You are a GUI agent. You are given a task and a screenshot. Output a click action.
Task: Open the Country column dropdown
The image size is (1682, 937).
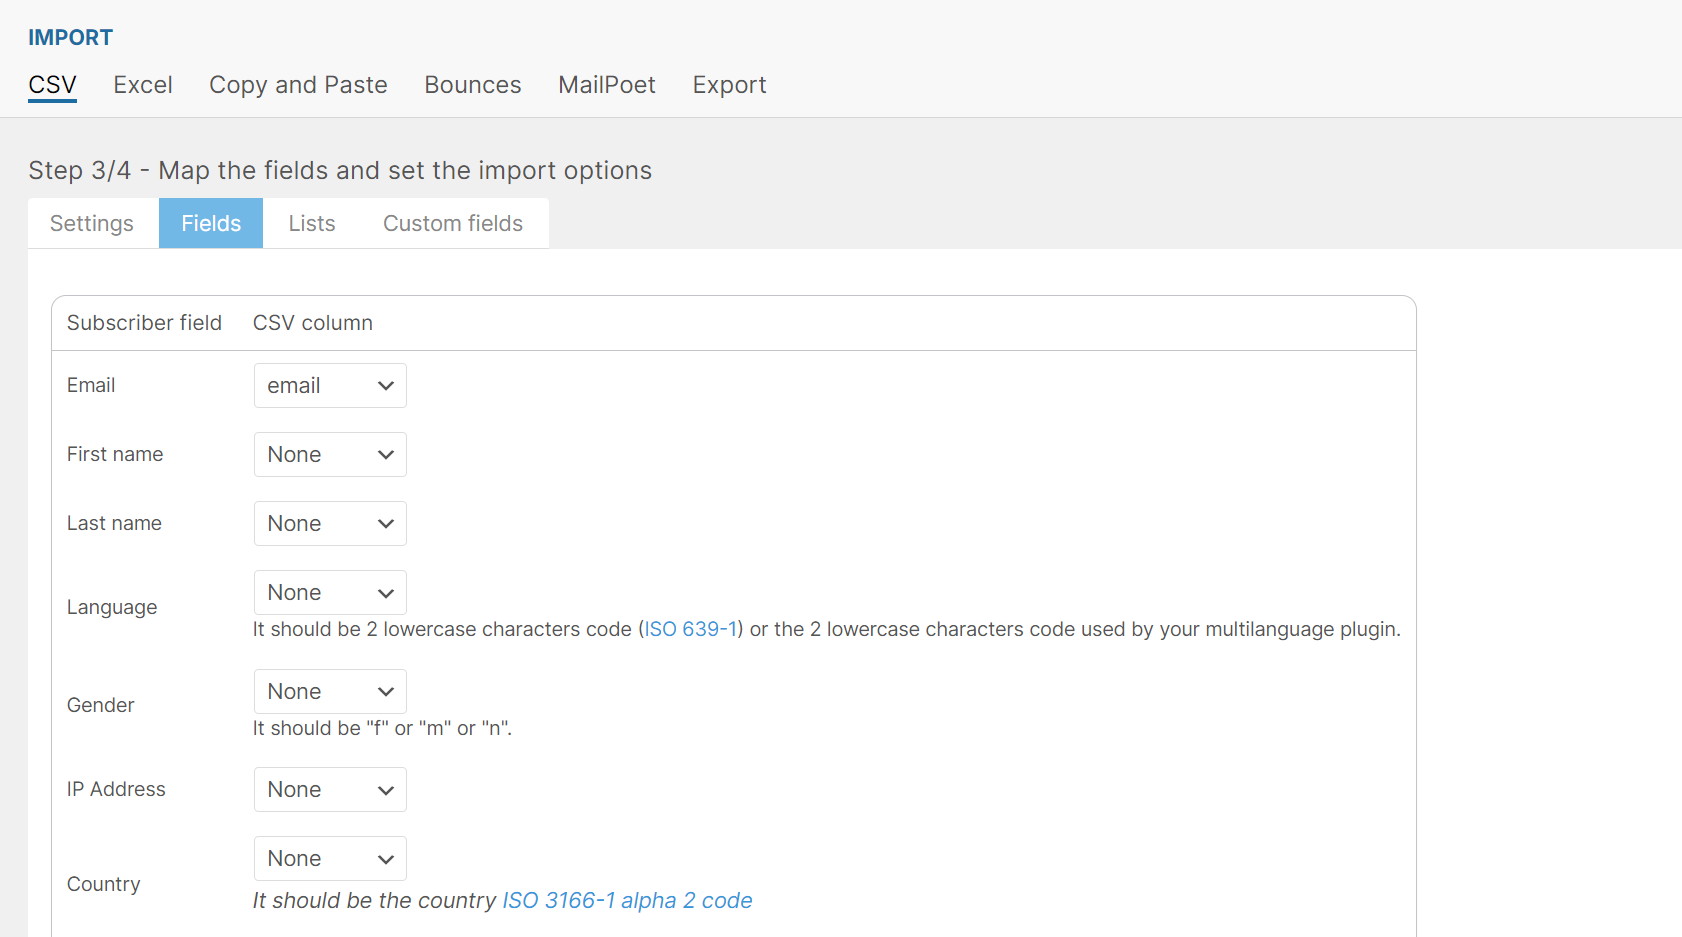point(329,858)
